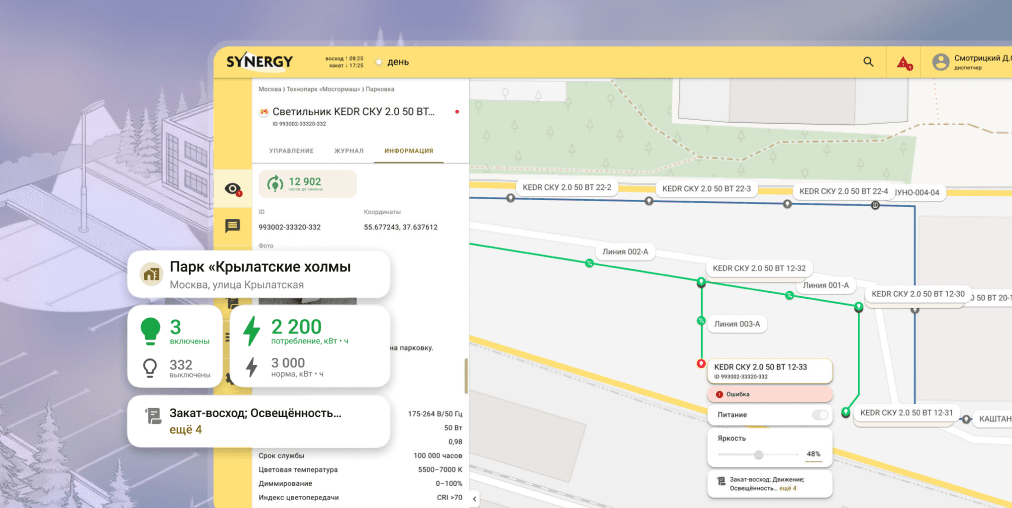Click the восход/закат times in header
Screen dimensions: 1012x508
[344, 62]
